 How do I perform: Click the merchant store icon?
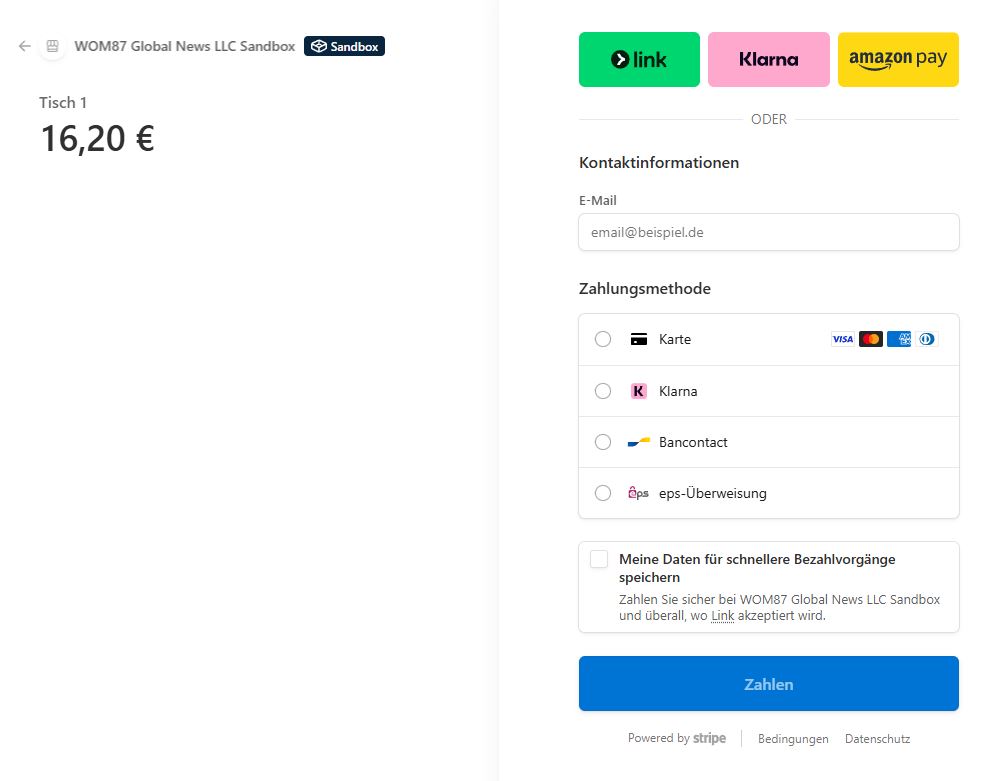pos(53,46)
